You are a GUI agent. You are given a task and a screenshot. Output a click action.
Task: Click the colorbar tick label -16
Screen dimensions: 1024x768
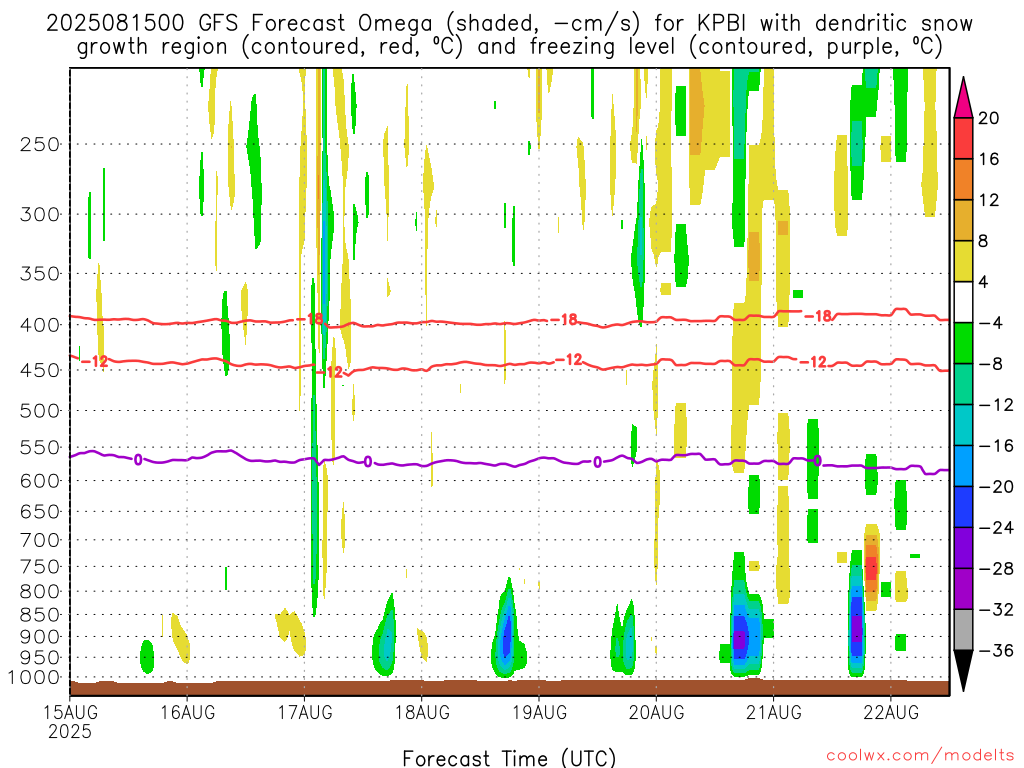click(997, 446)
